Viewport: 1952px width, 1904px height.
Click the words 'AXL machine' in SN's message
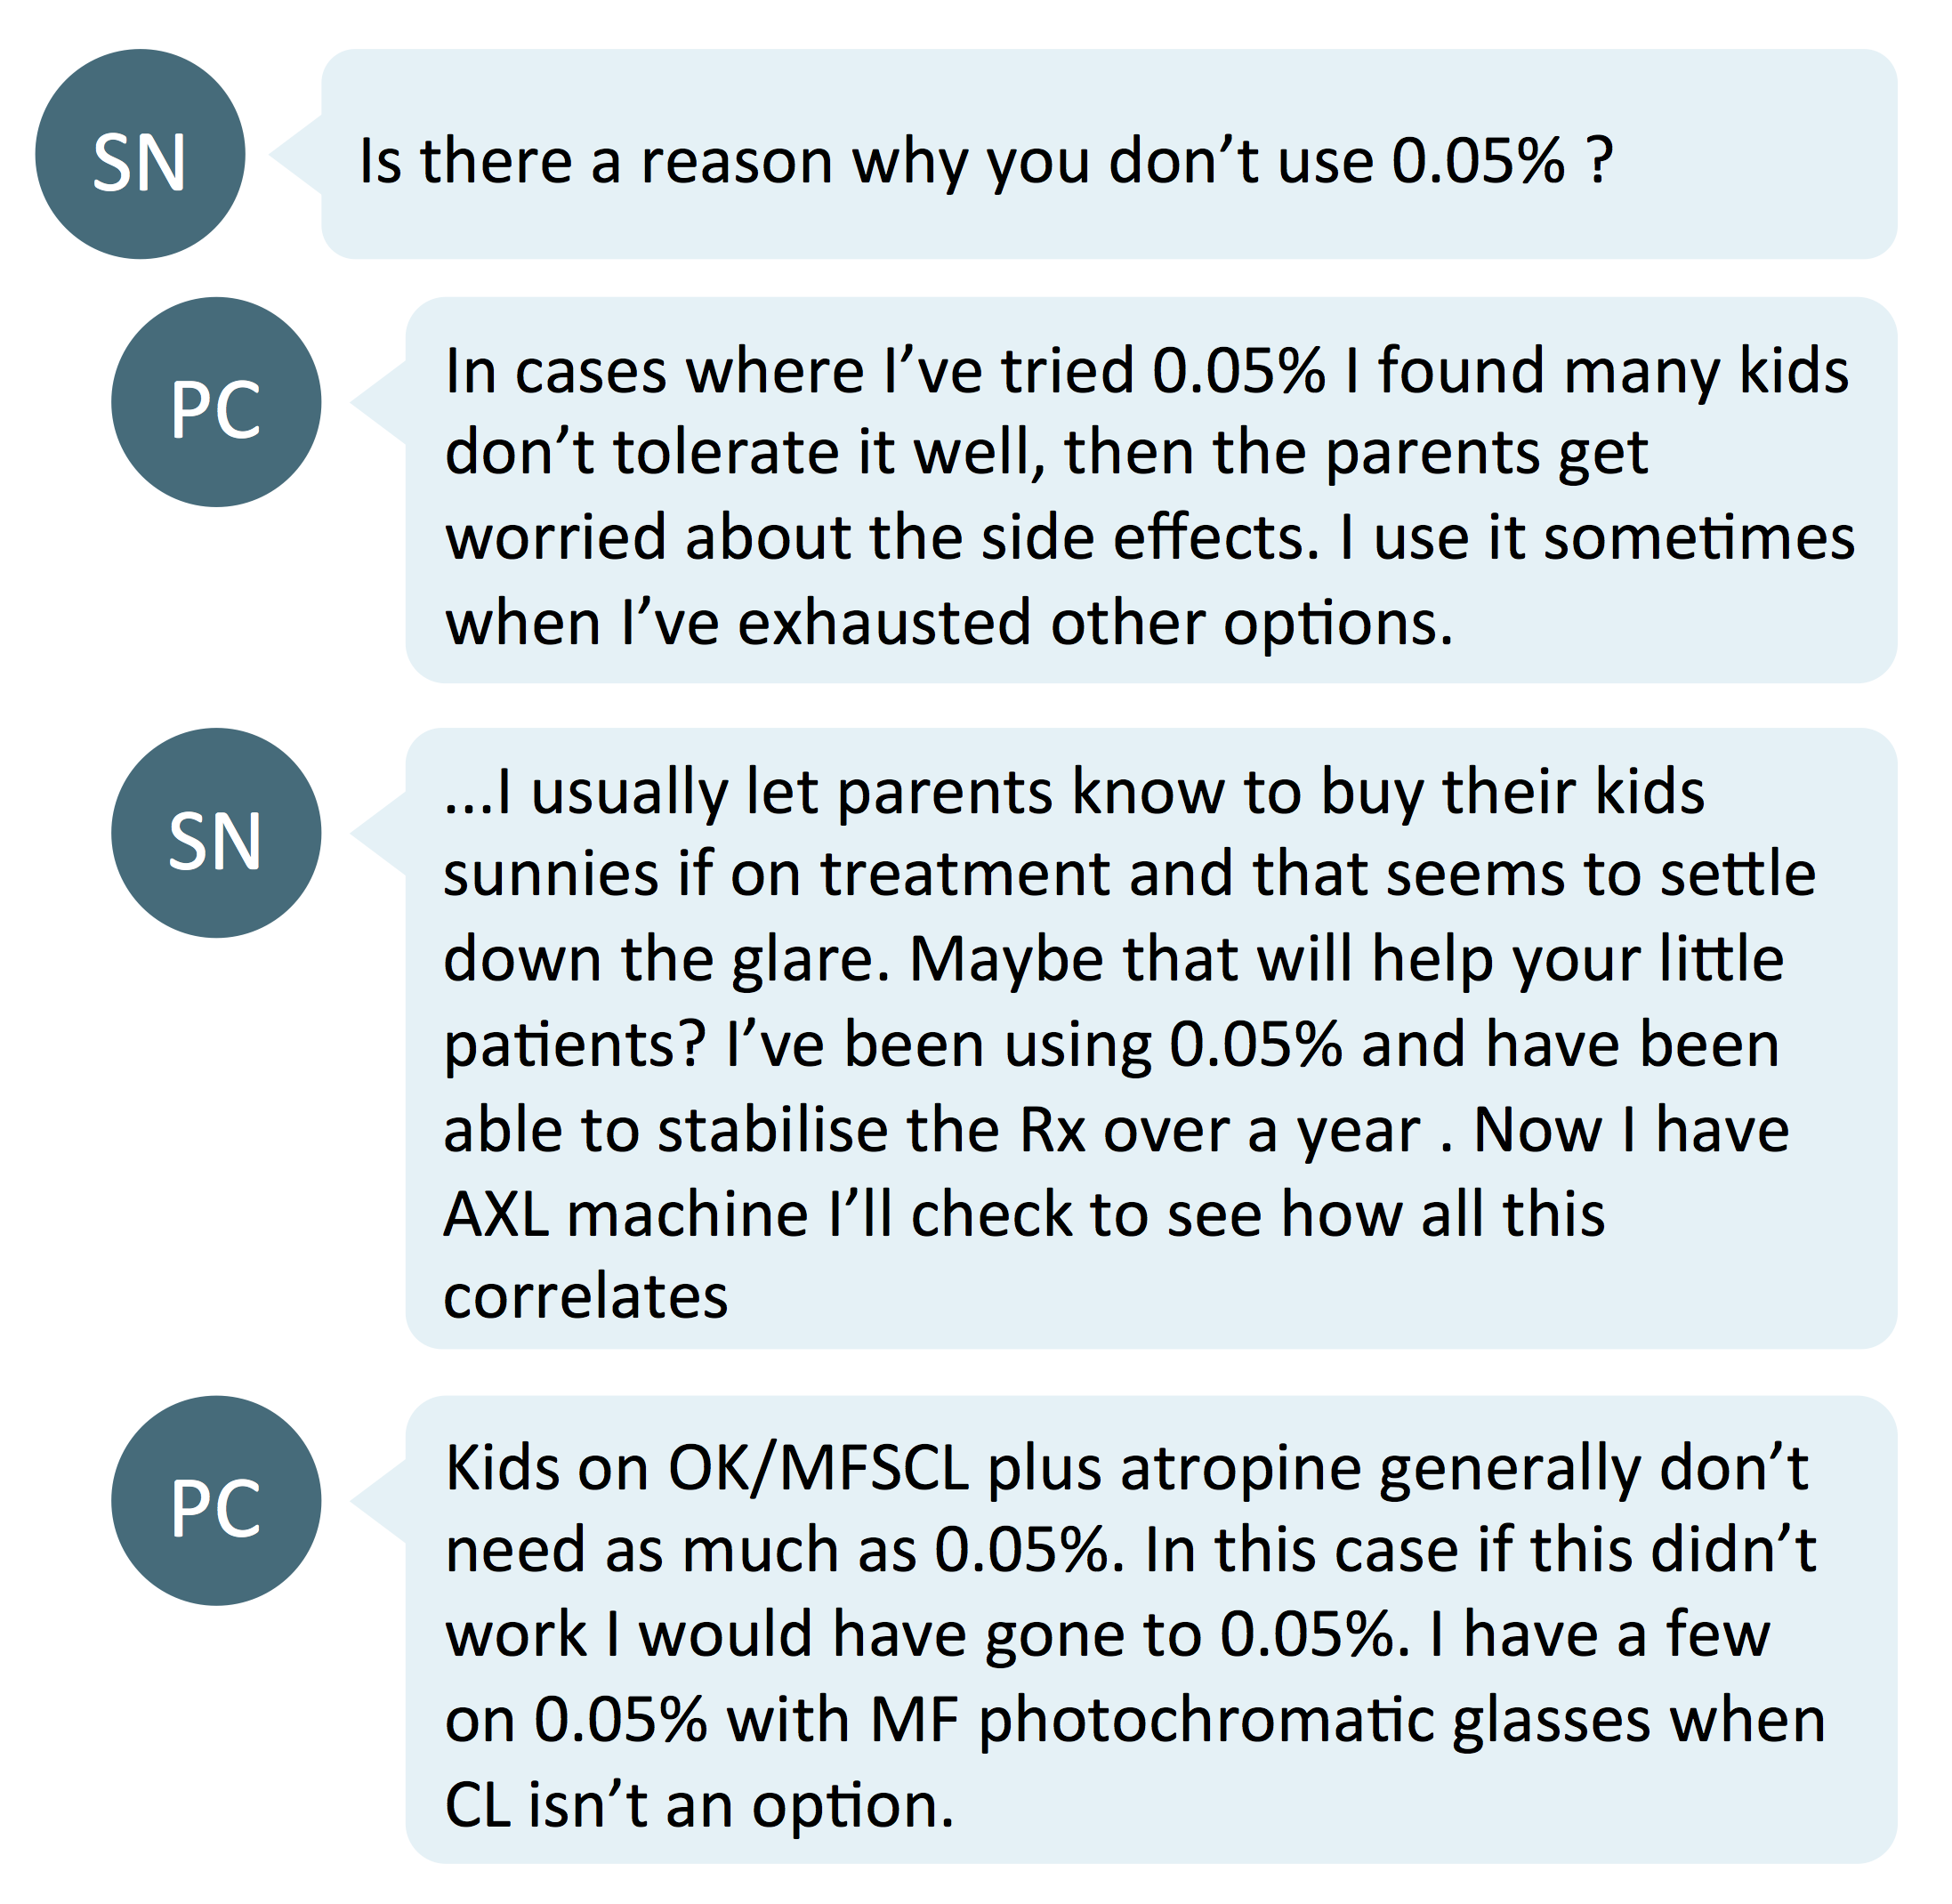tap(626, 1215)
